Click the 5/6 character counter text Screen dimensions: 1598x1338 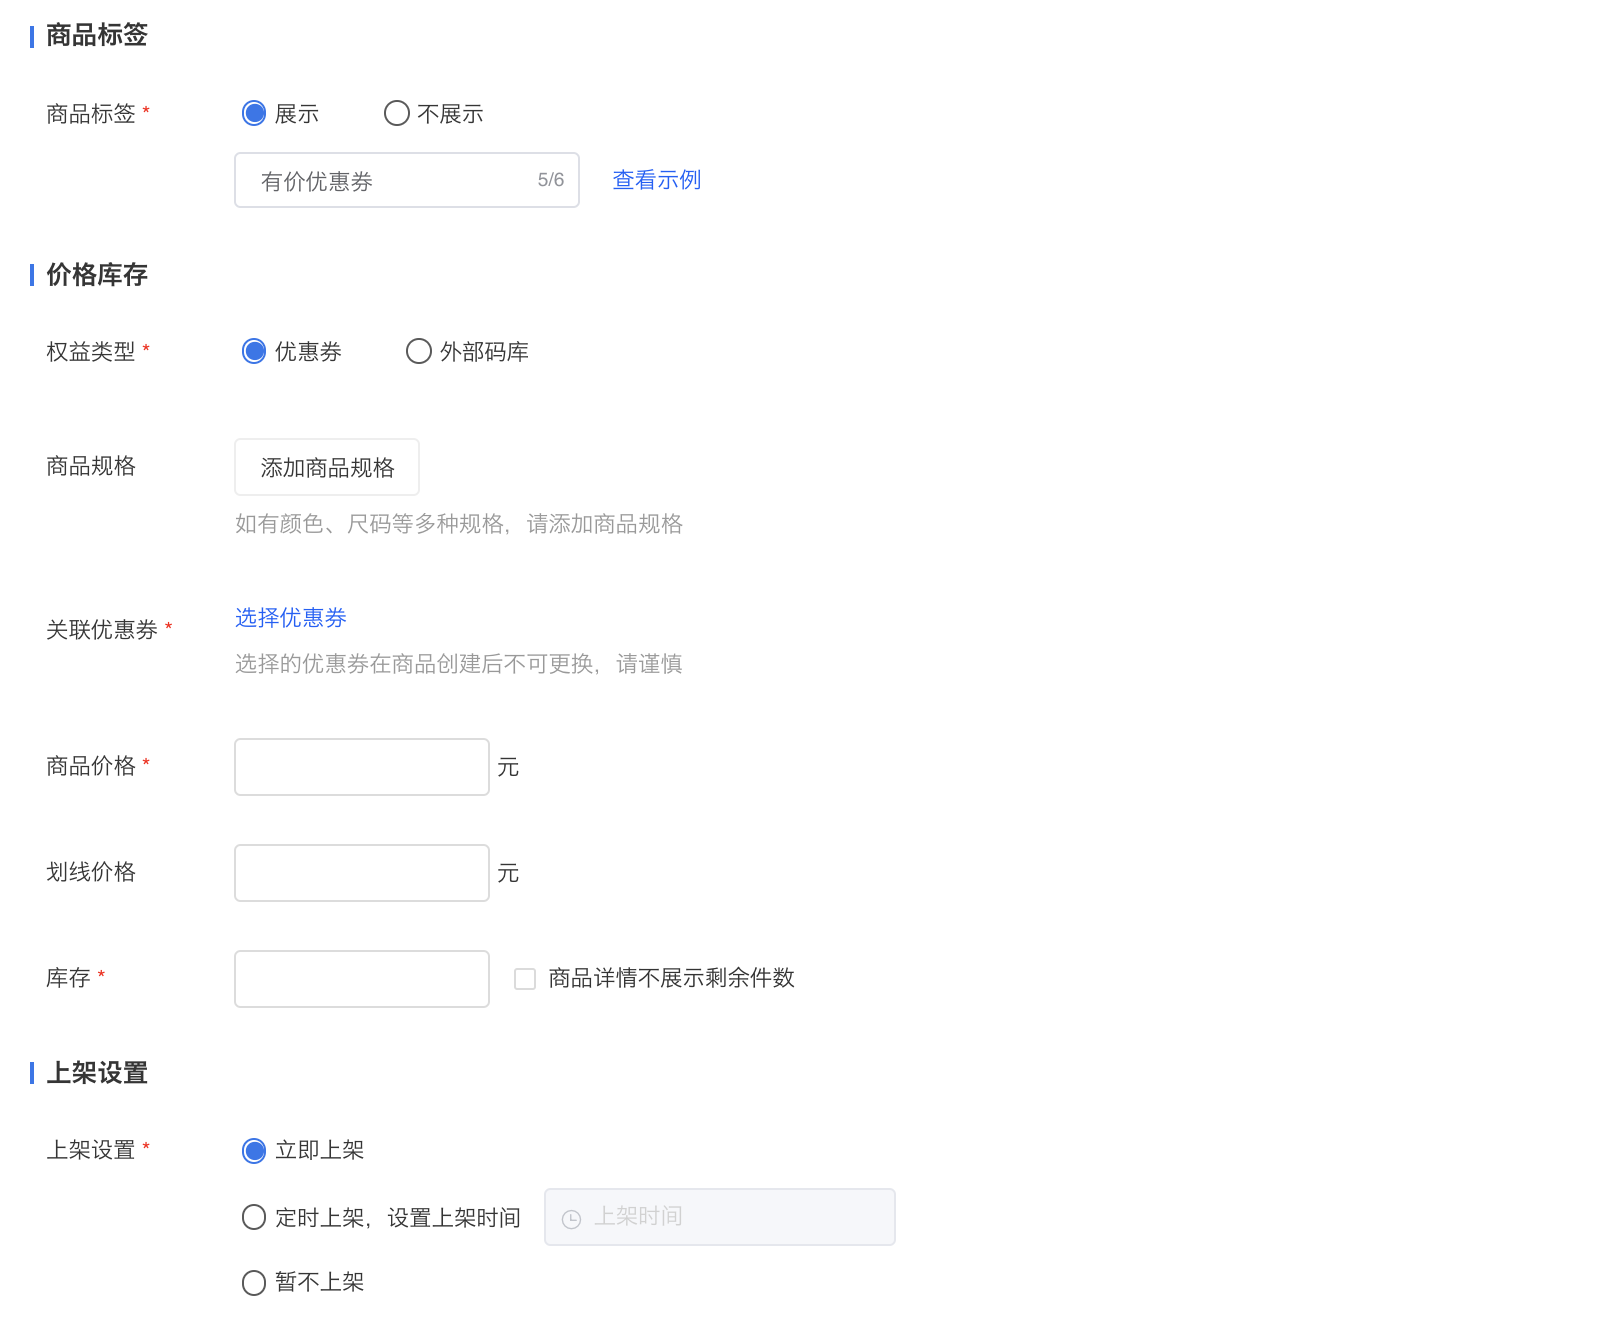551,180
